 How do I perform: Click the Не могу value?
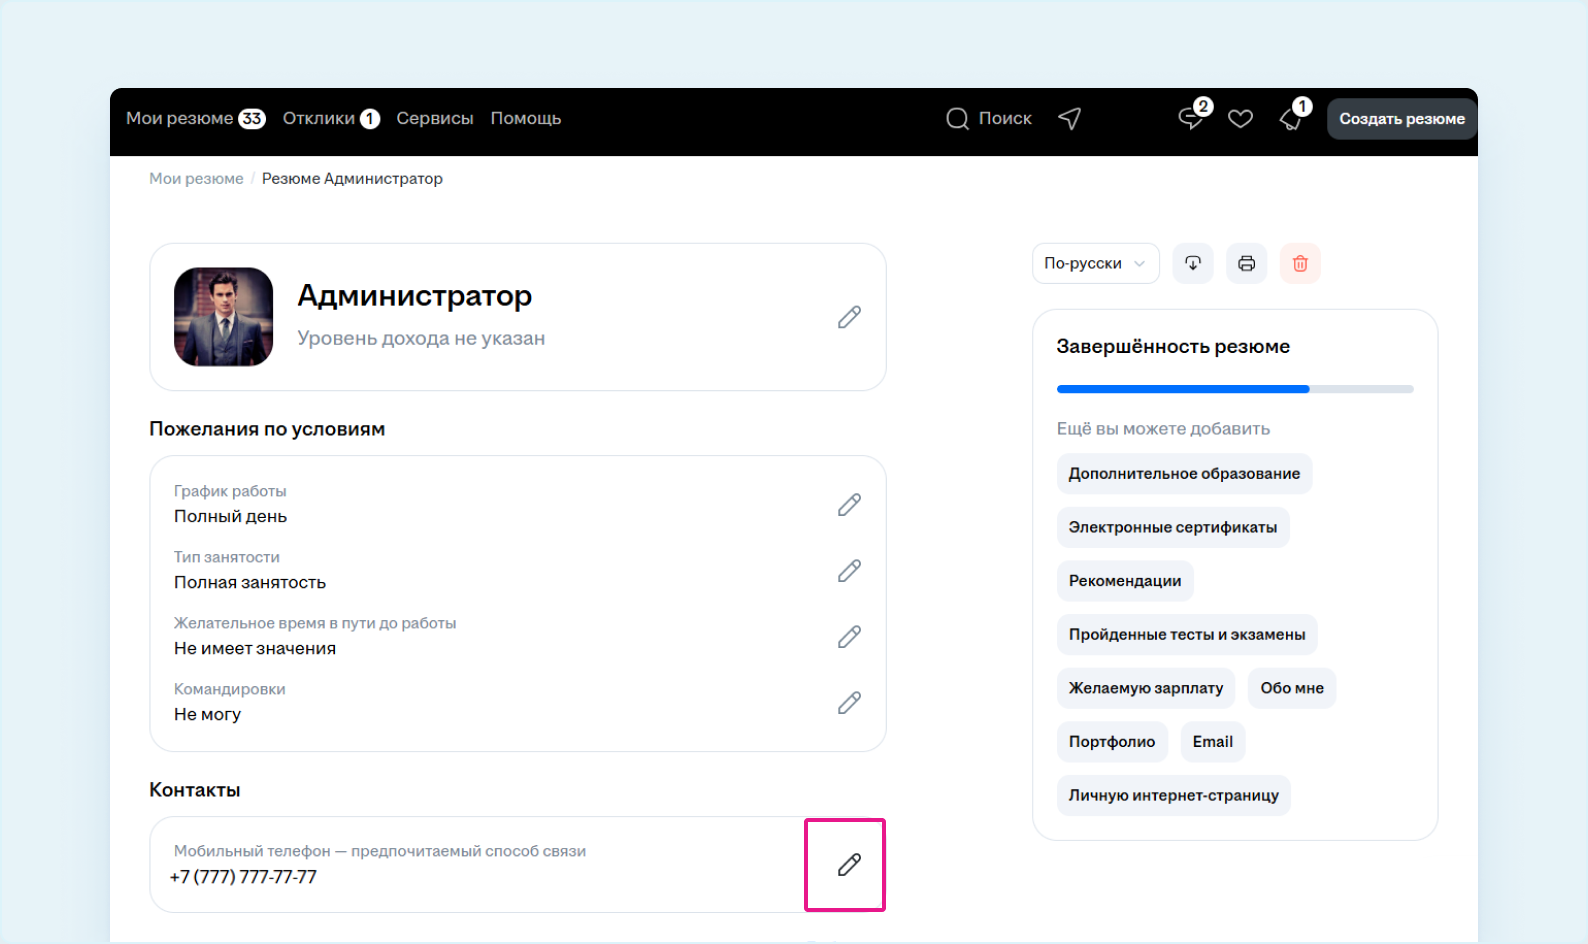207,714
